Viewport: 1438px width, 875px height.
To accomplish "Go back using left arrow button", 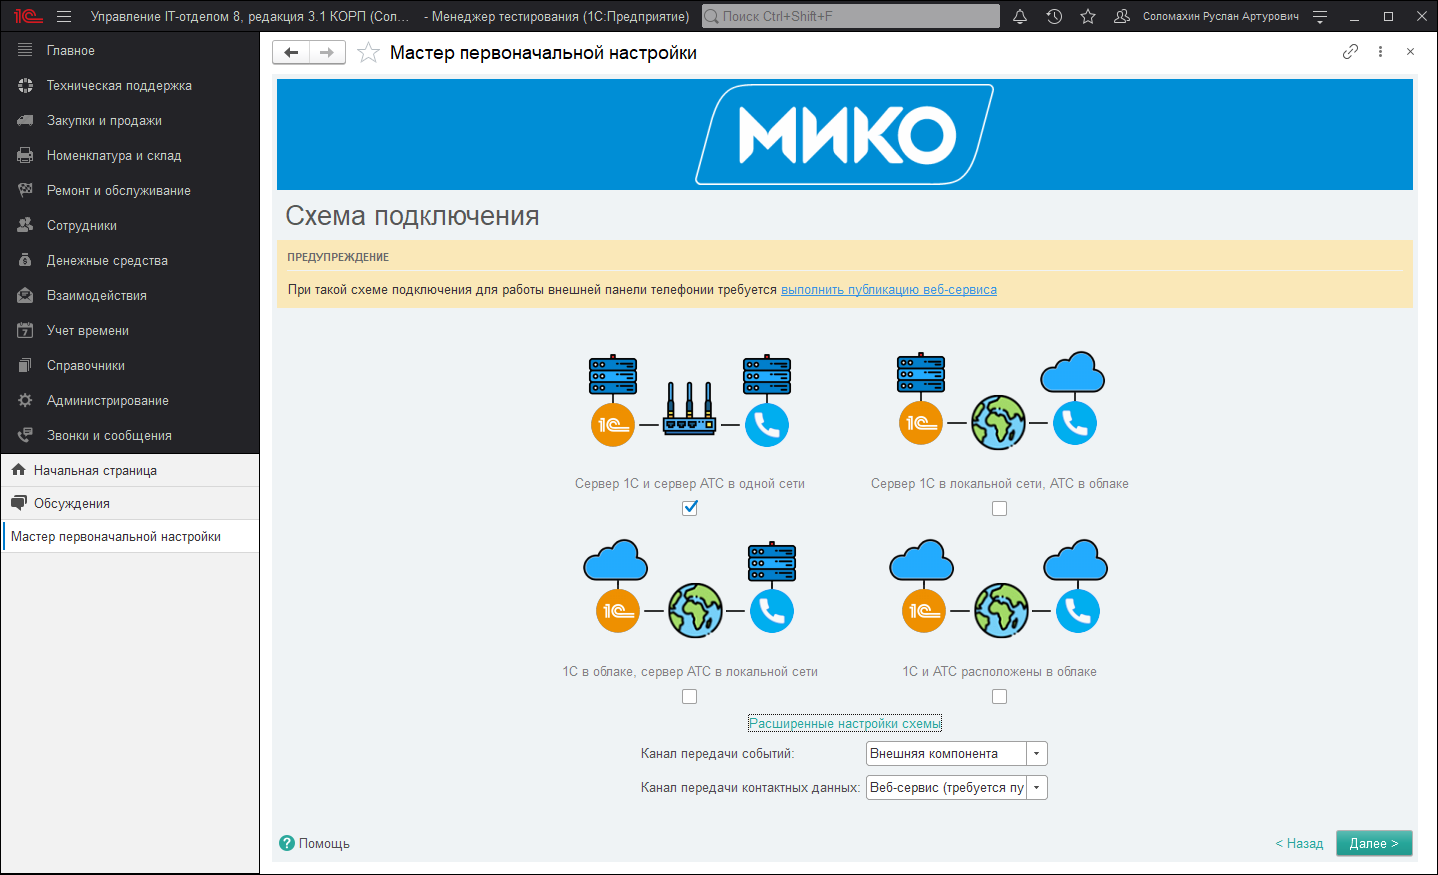I will click(291, 53).
